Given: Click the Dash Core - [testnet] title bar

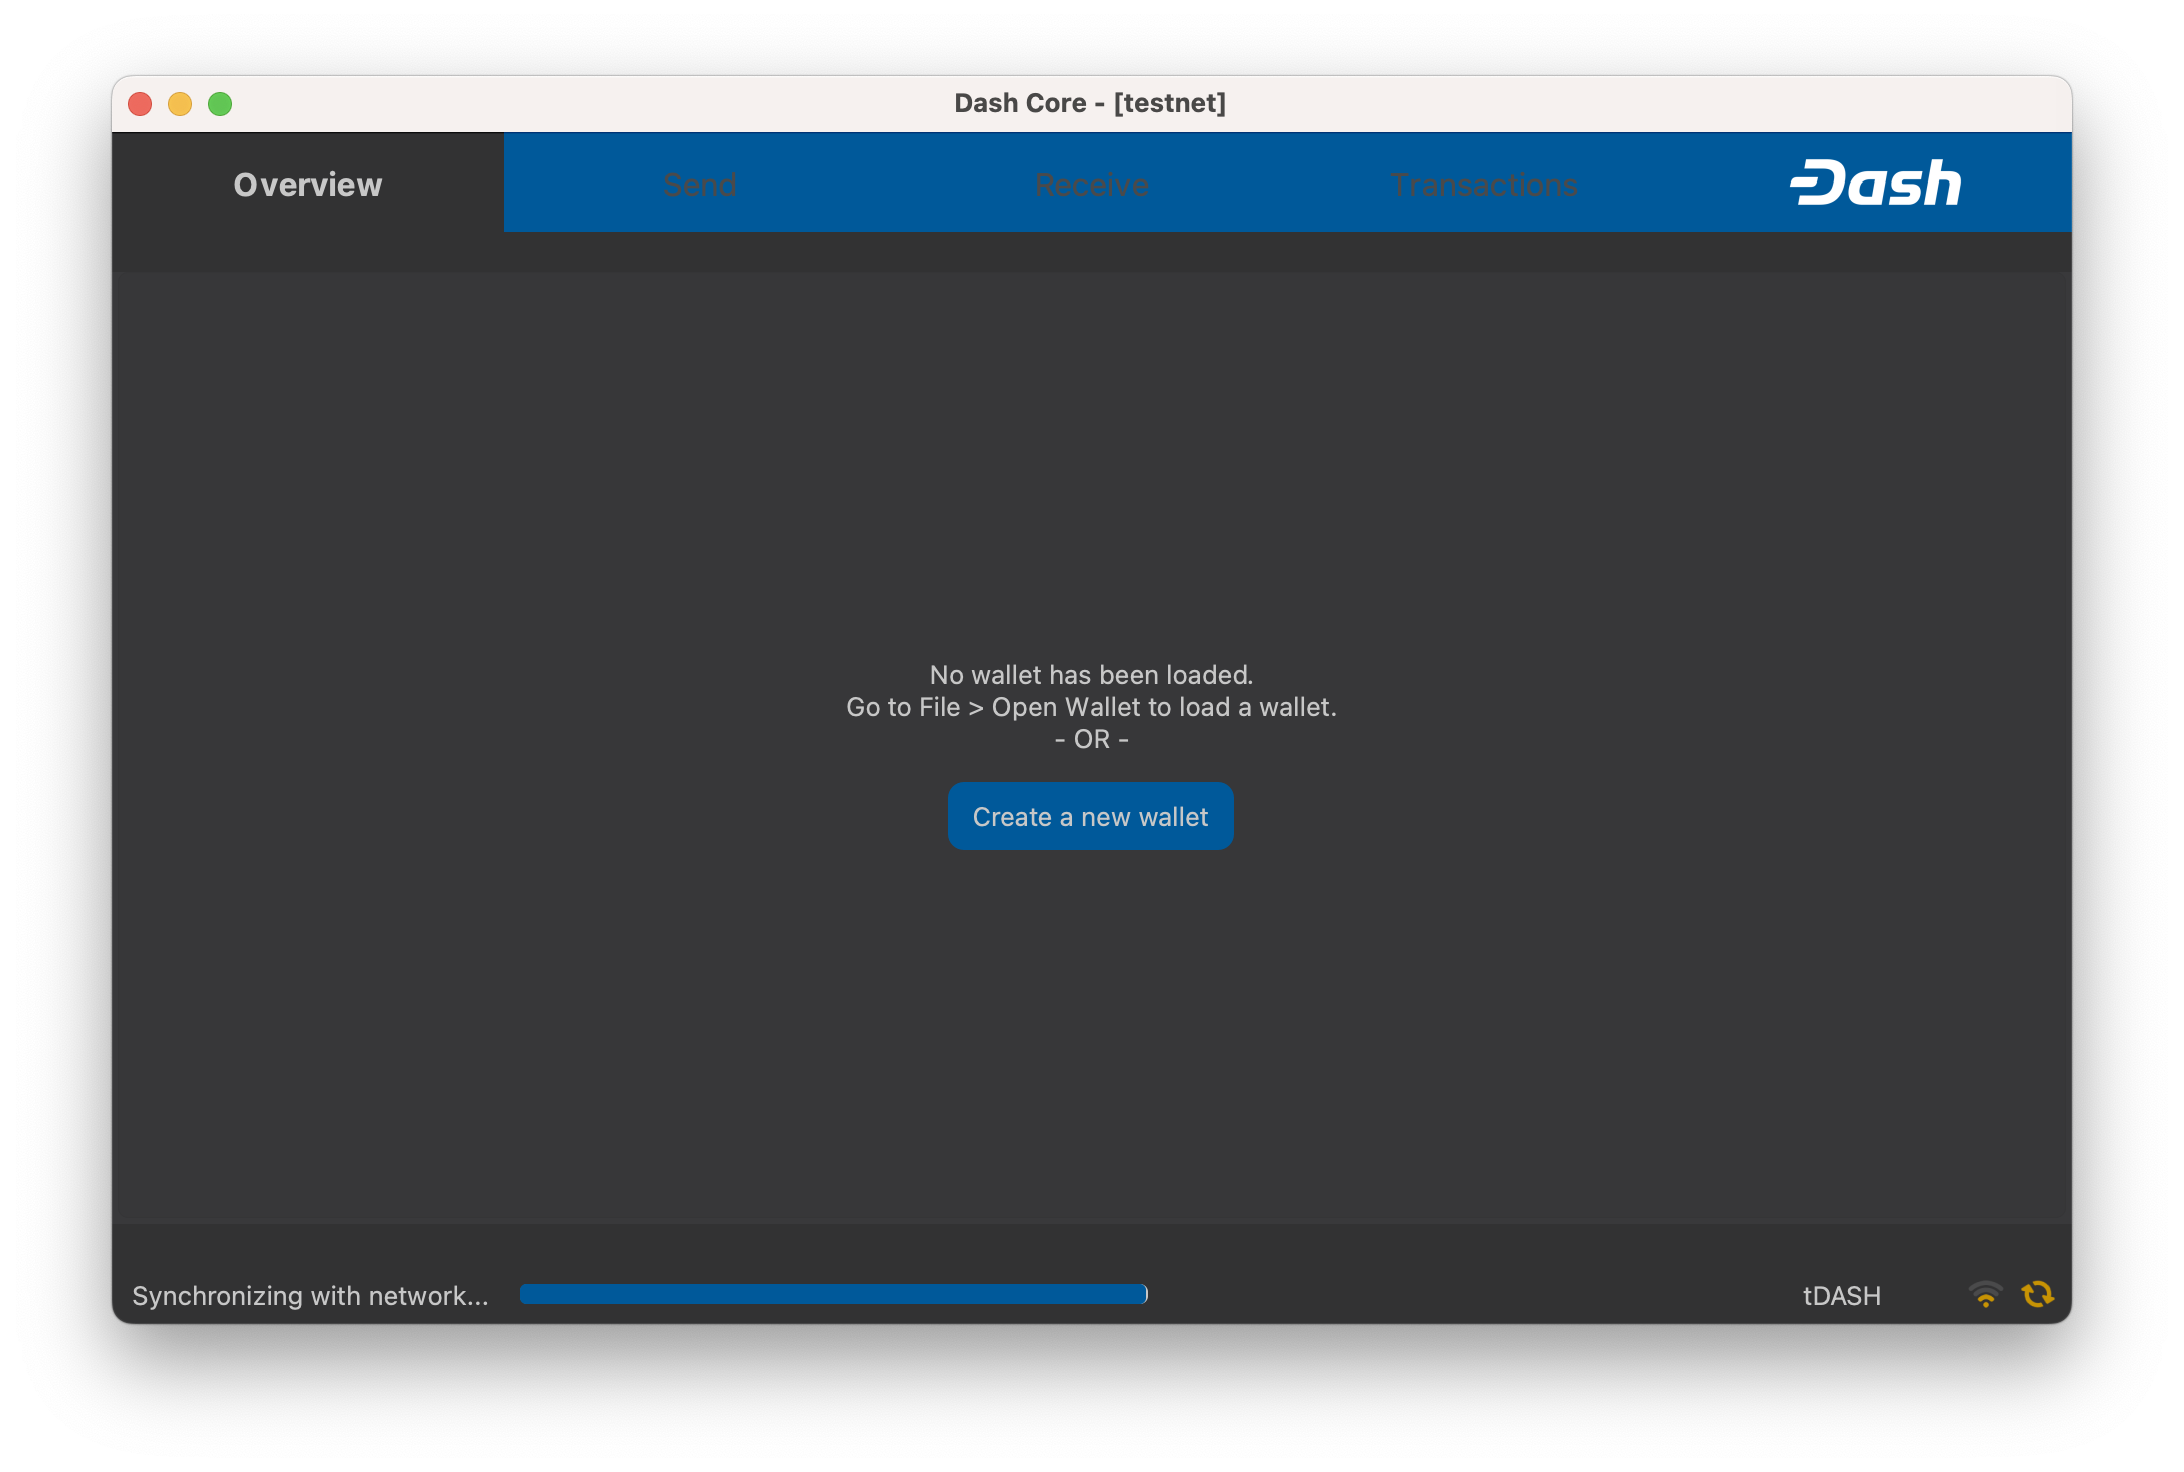Looking at the screenshot, I should [x=1090, y=103].
